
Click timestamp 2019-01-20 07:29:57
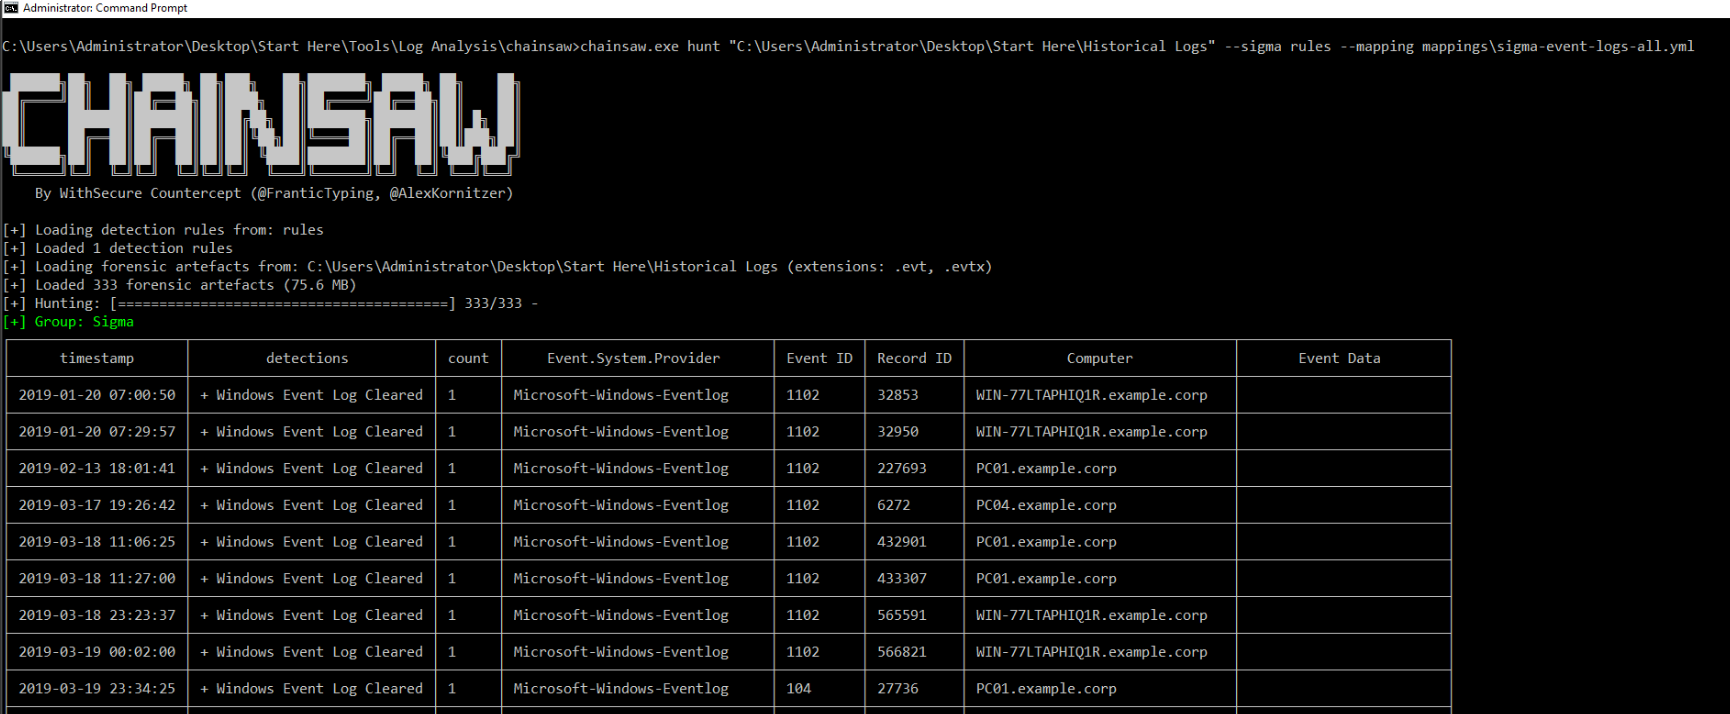tap(97, 432)
